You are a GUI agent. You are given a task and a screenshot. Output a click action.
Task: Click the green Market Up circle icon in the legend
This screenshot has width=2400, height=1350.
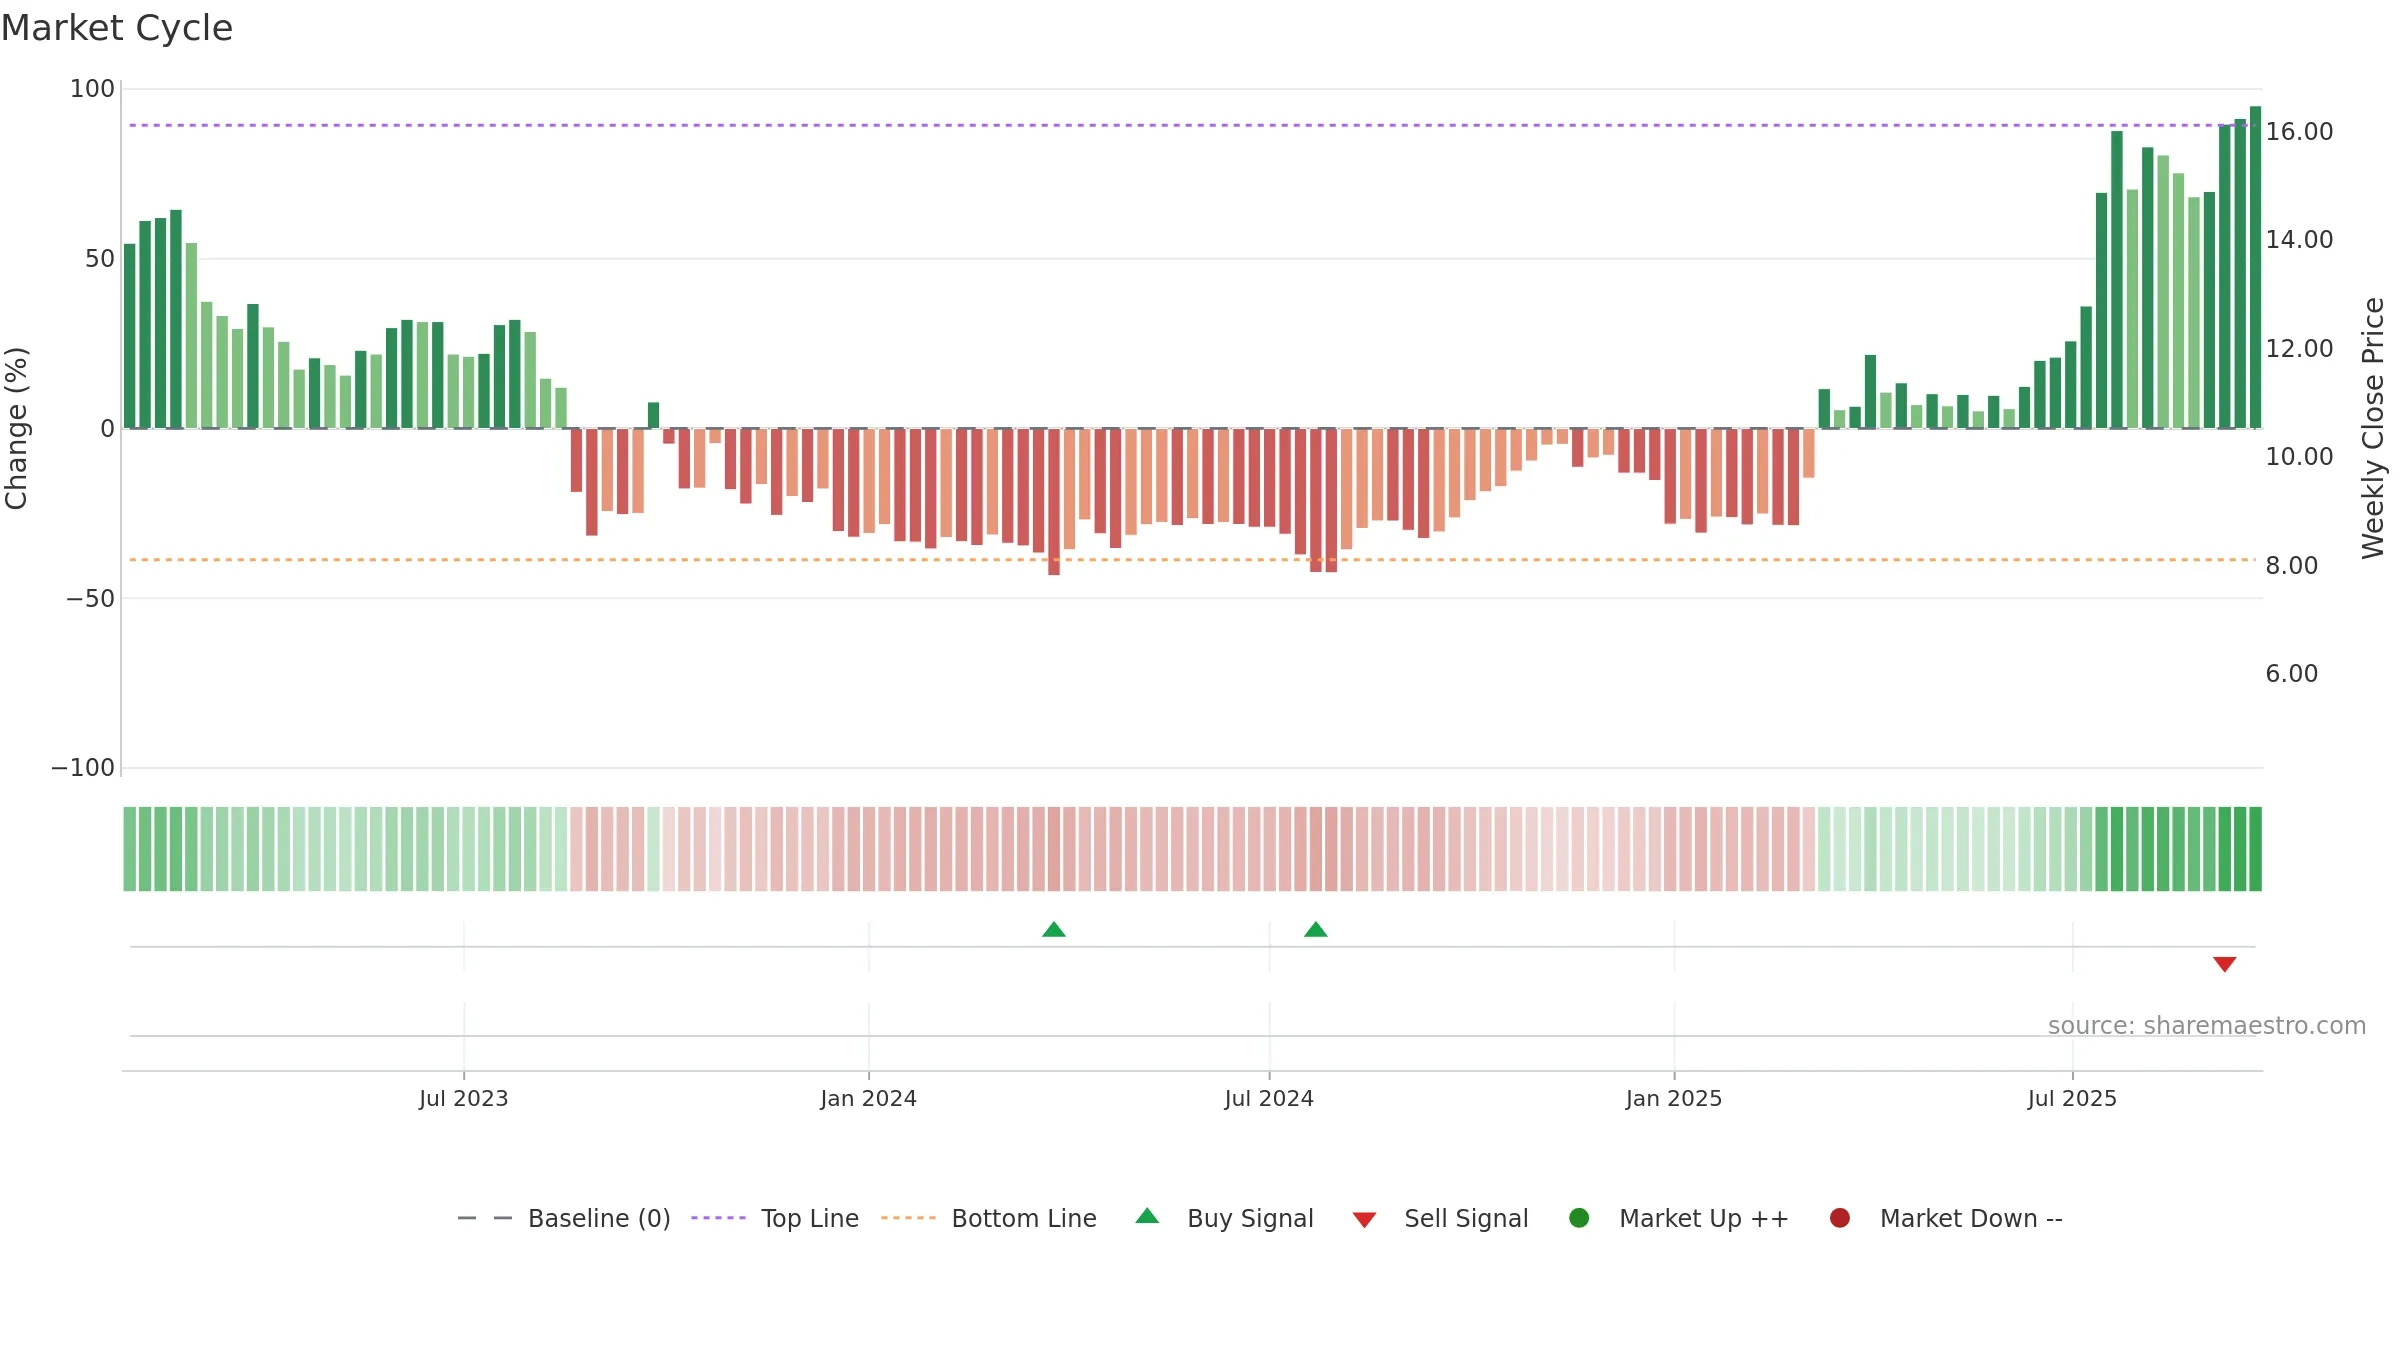tap(1579, 1218)
